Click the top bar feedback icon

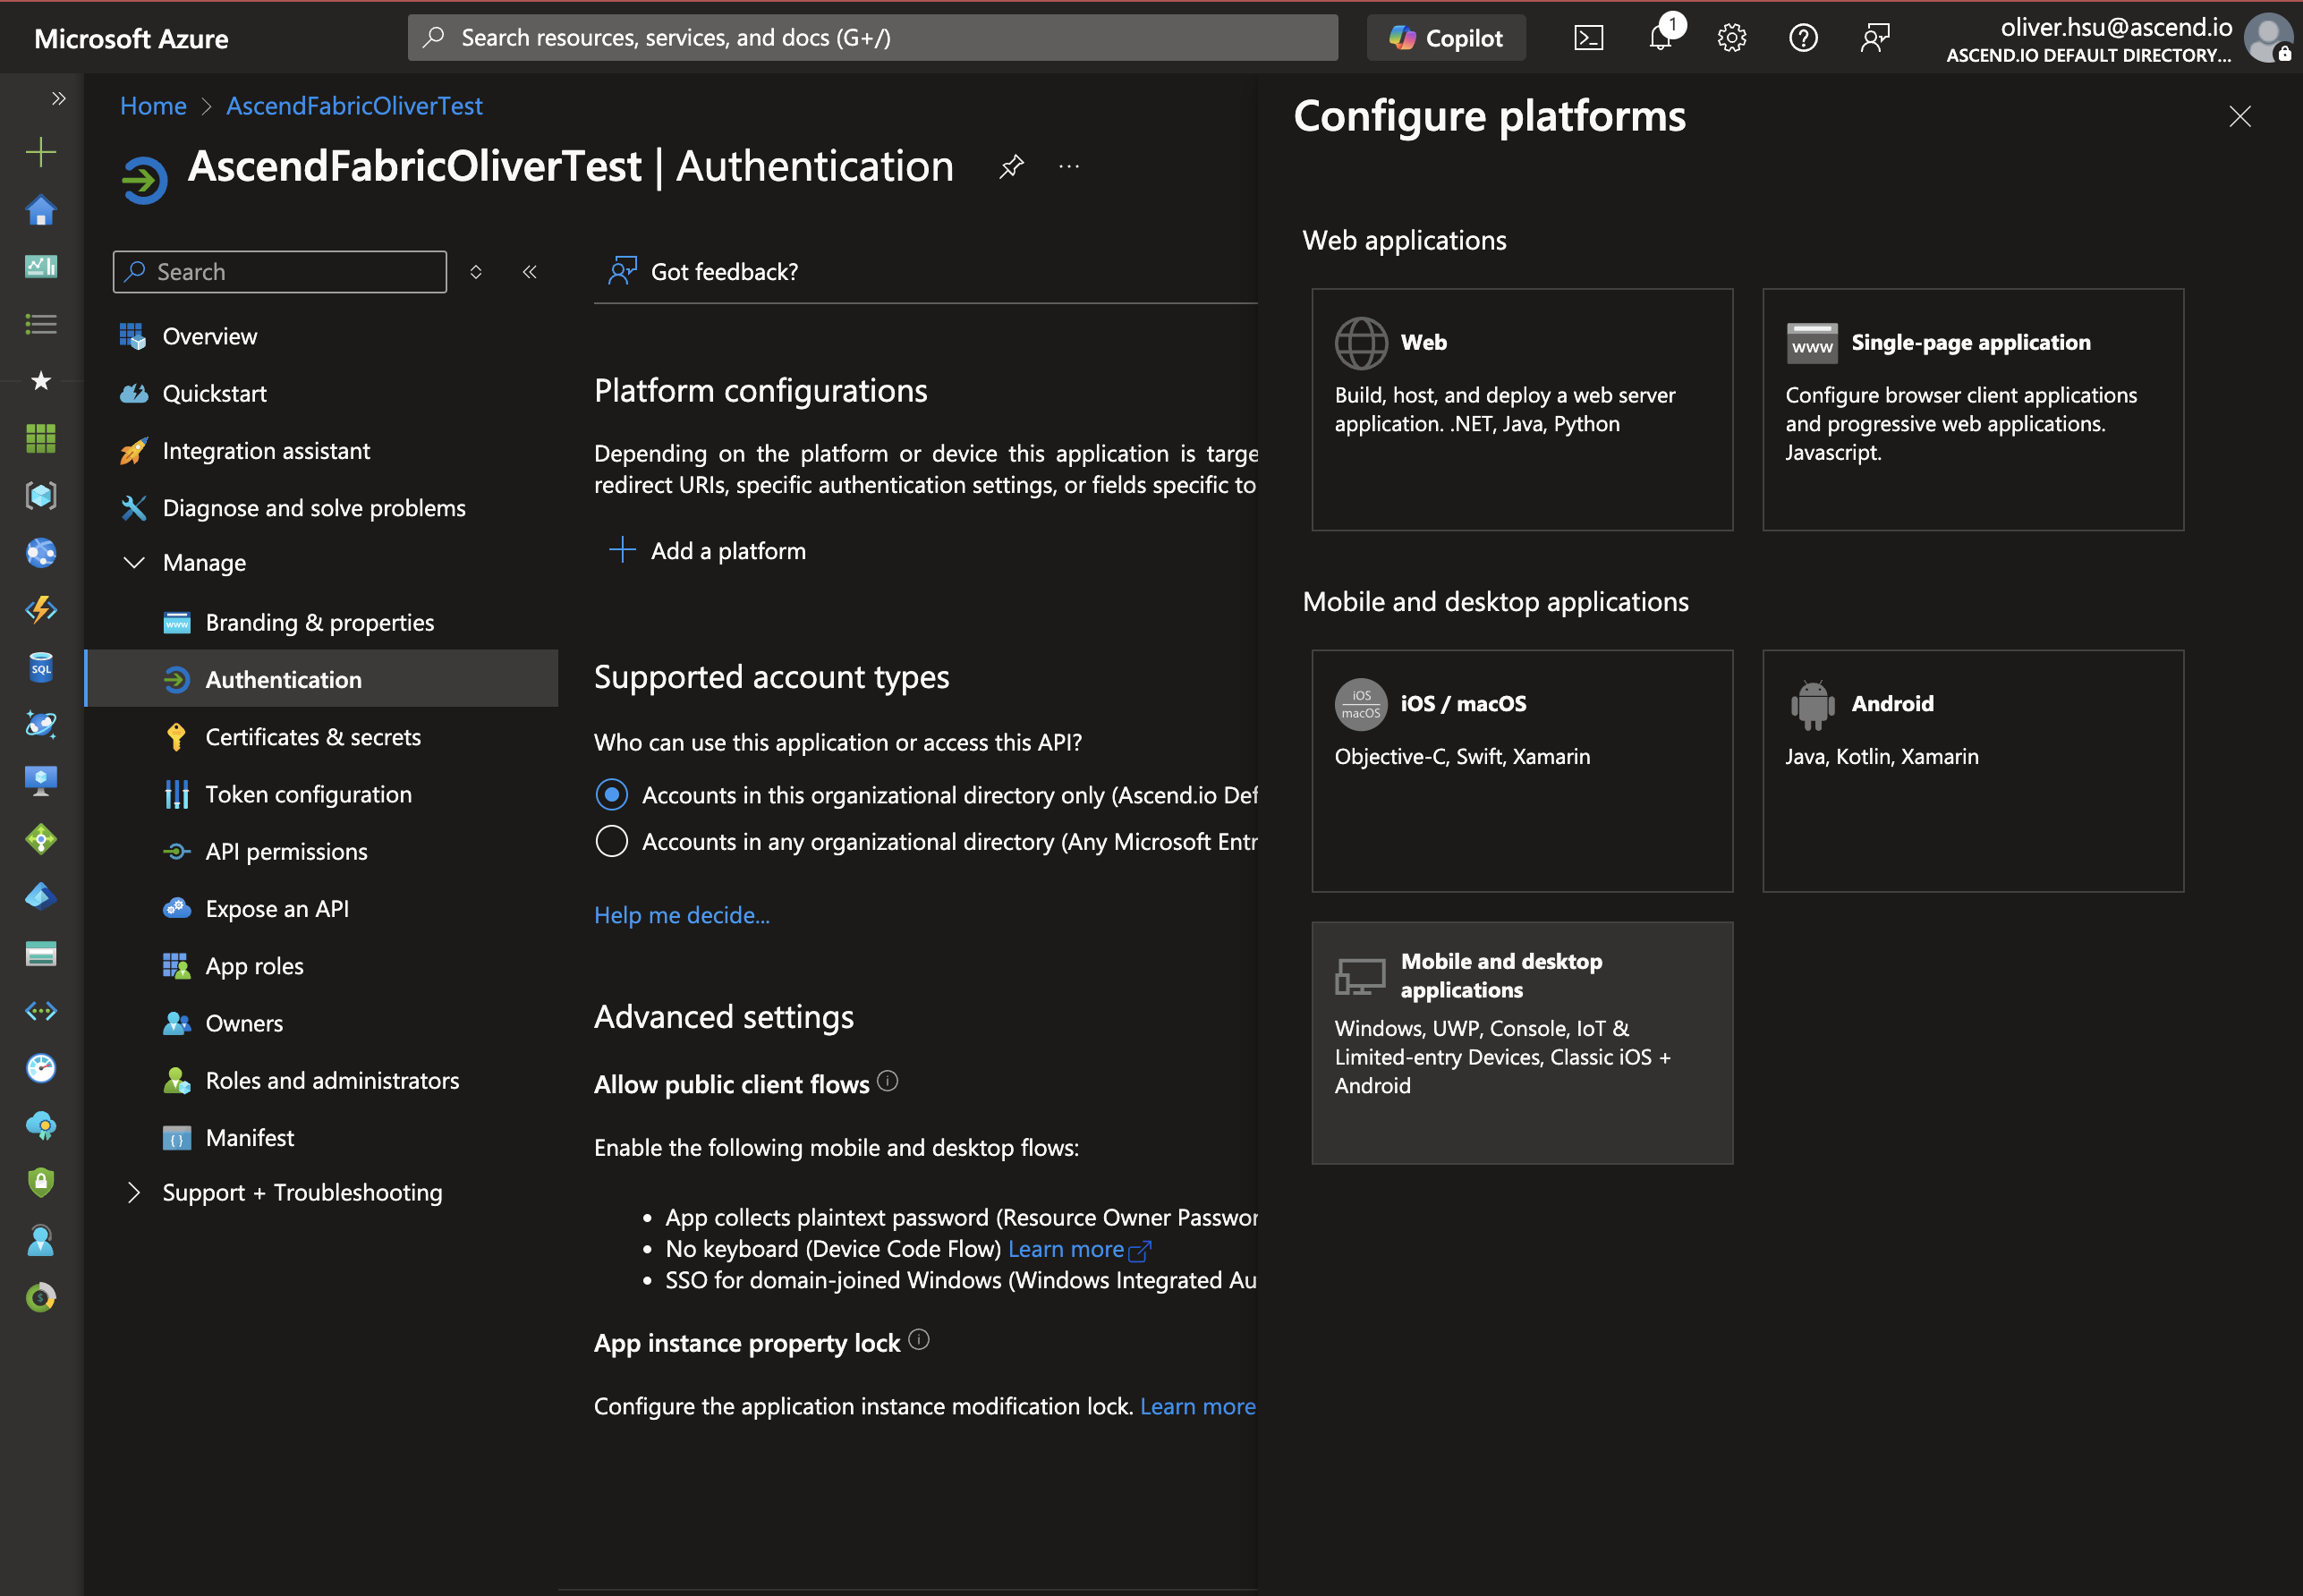1875,38
